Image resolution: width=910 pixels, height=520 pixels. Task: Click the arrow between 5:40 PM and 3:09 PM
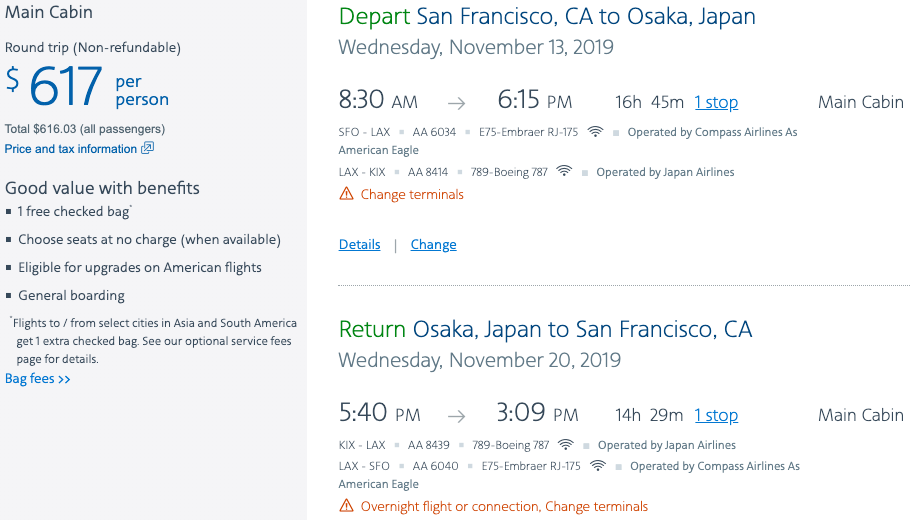[456, 416]
